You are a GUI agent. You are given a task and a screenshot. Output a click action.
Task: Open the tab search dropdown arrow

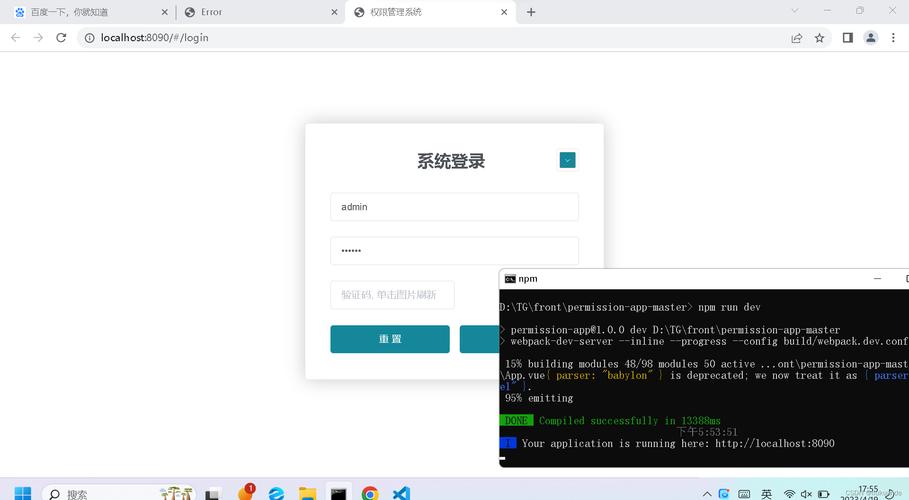click(x=795, y=10)
